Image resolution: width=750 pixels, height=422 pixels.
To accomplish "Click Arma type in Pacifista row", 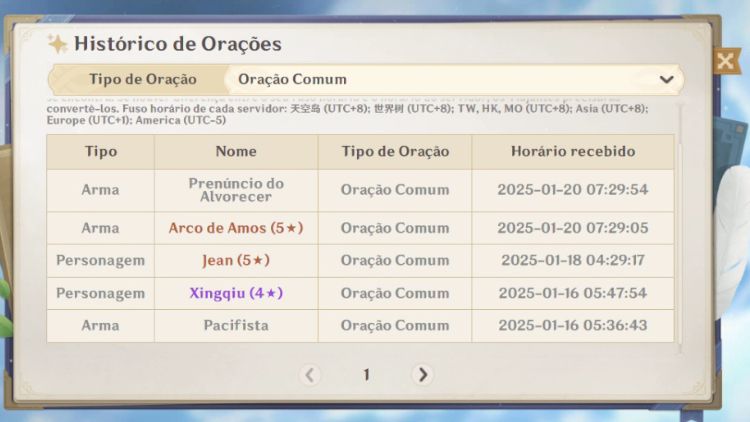I will click(x=100, y=326).
